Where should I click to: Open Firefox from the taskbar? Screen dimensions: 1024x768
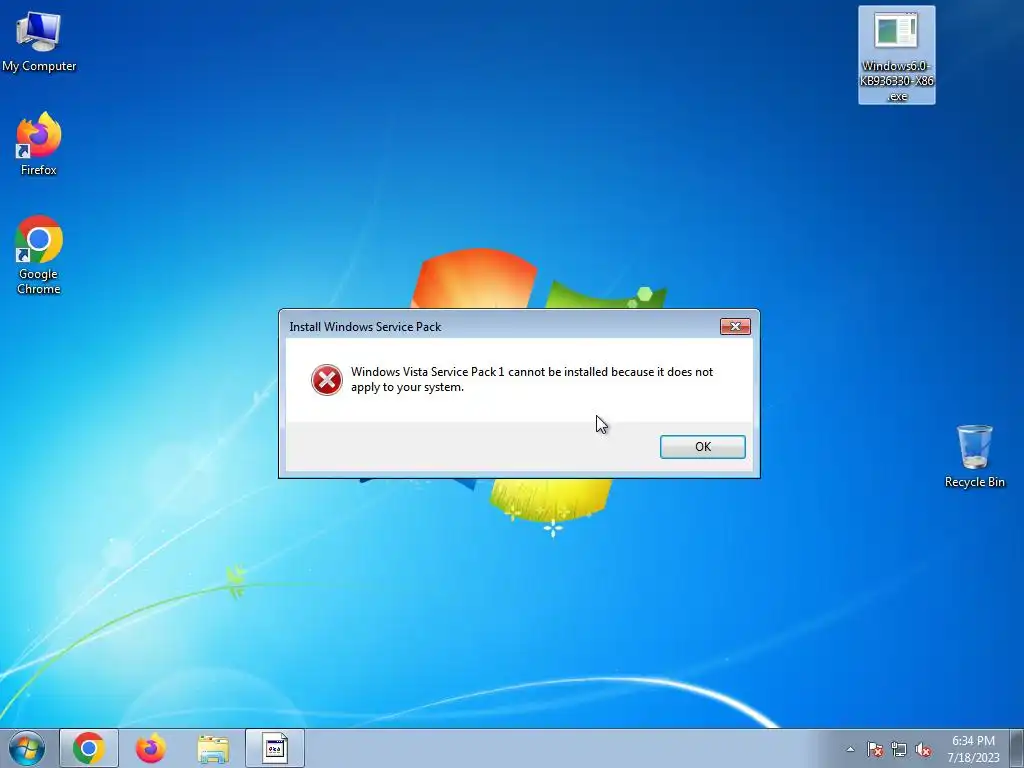tap(150, 748)
